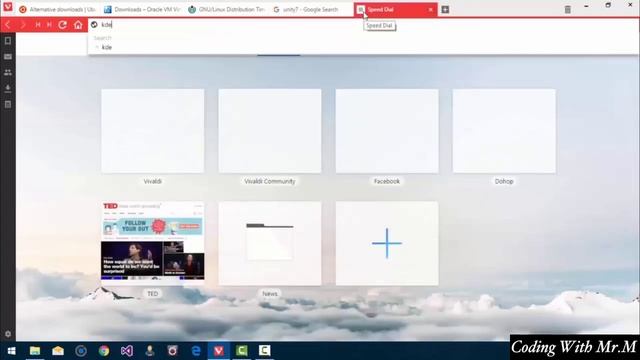
Task: Open Vivaldi settings gear icon
Action: (8, 334)
